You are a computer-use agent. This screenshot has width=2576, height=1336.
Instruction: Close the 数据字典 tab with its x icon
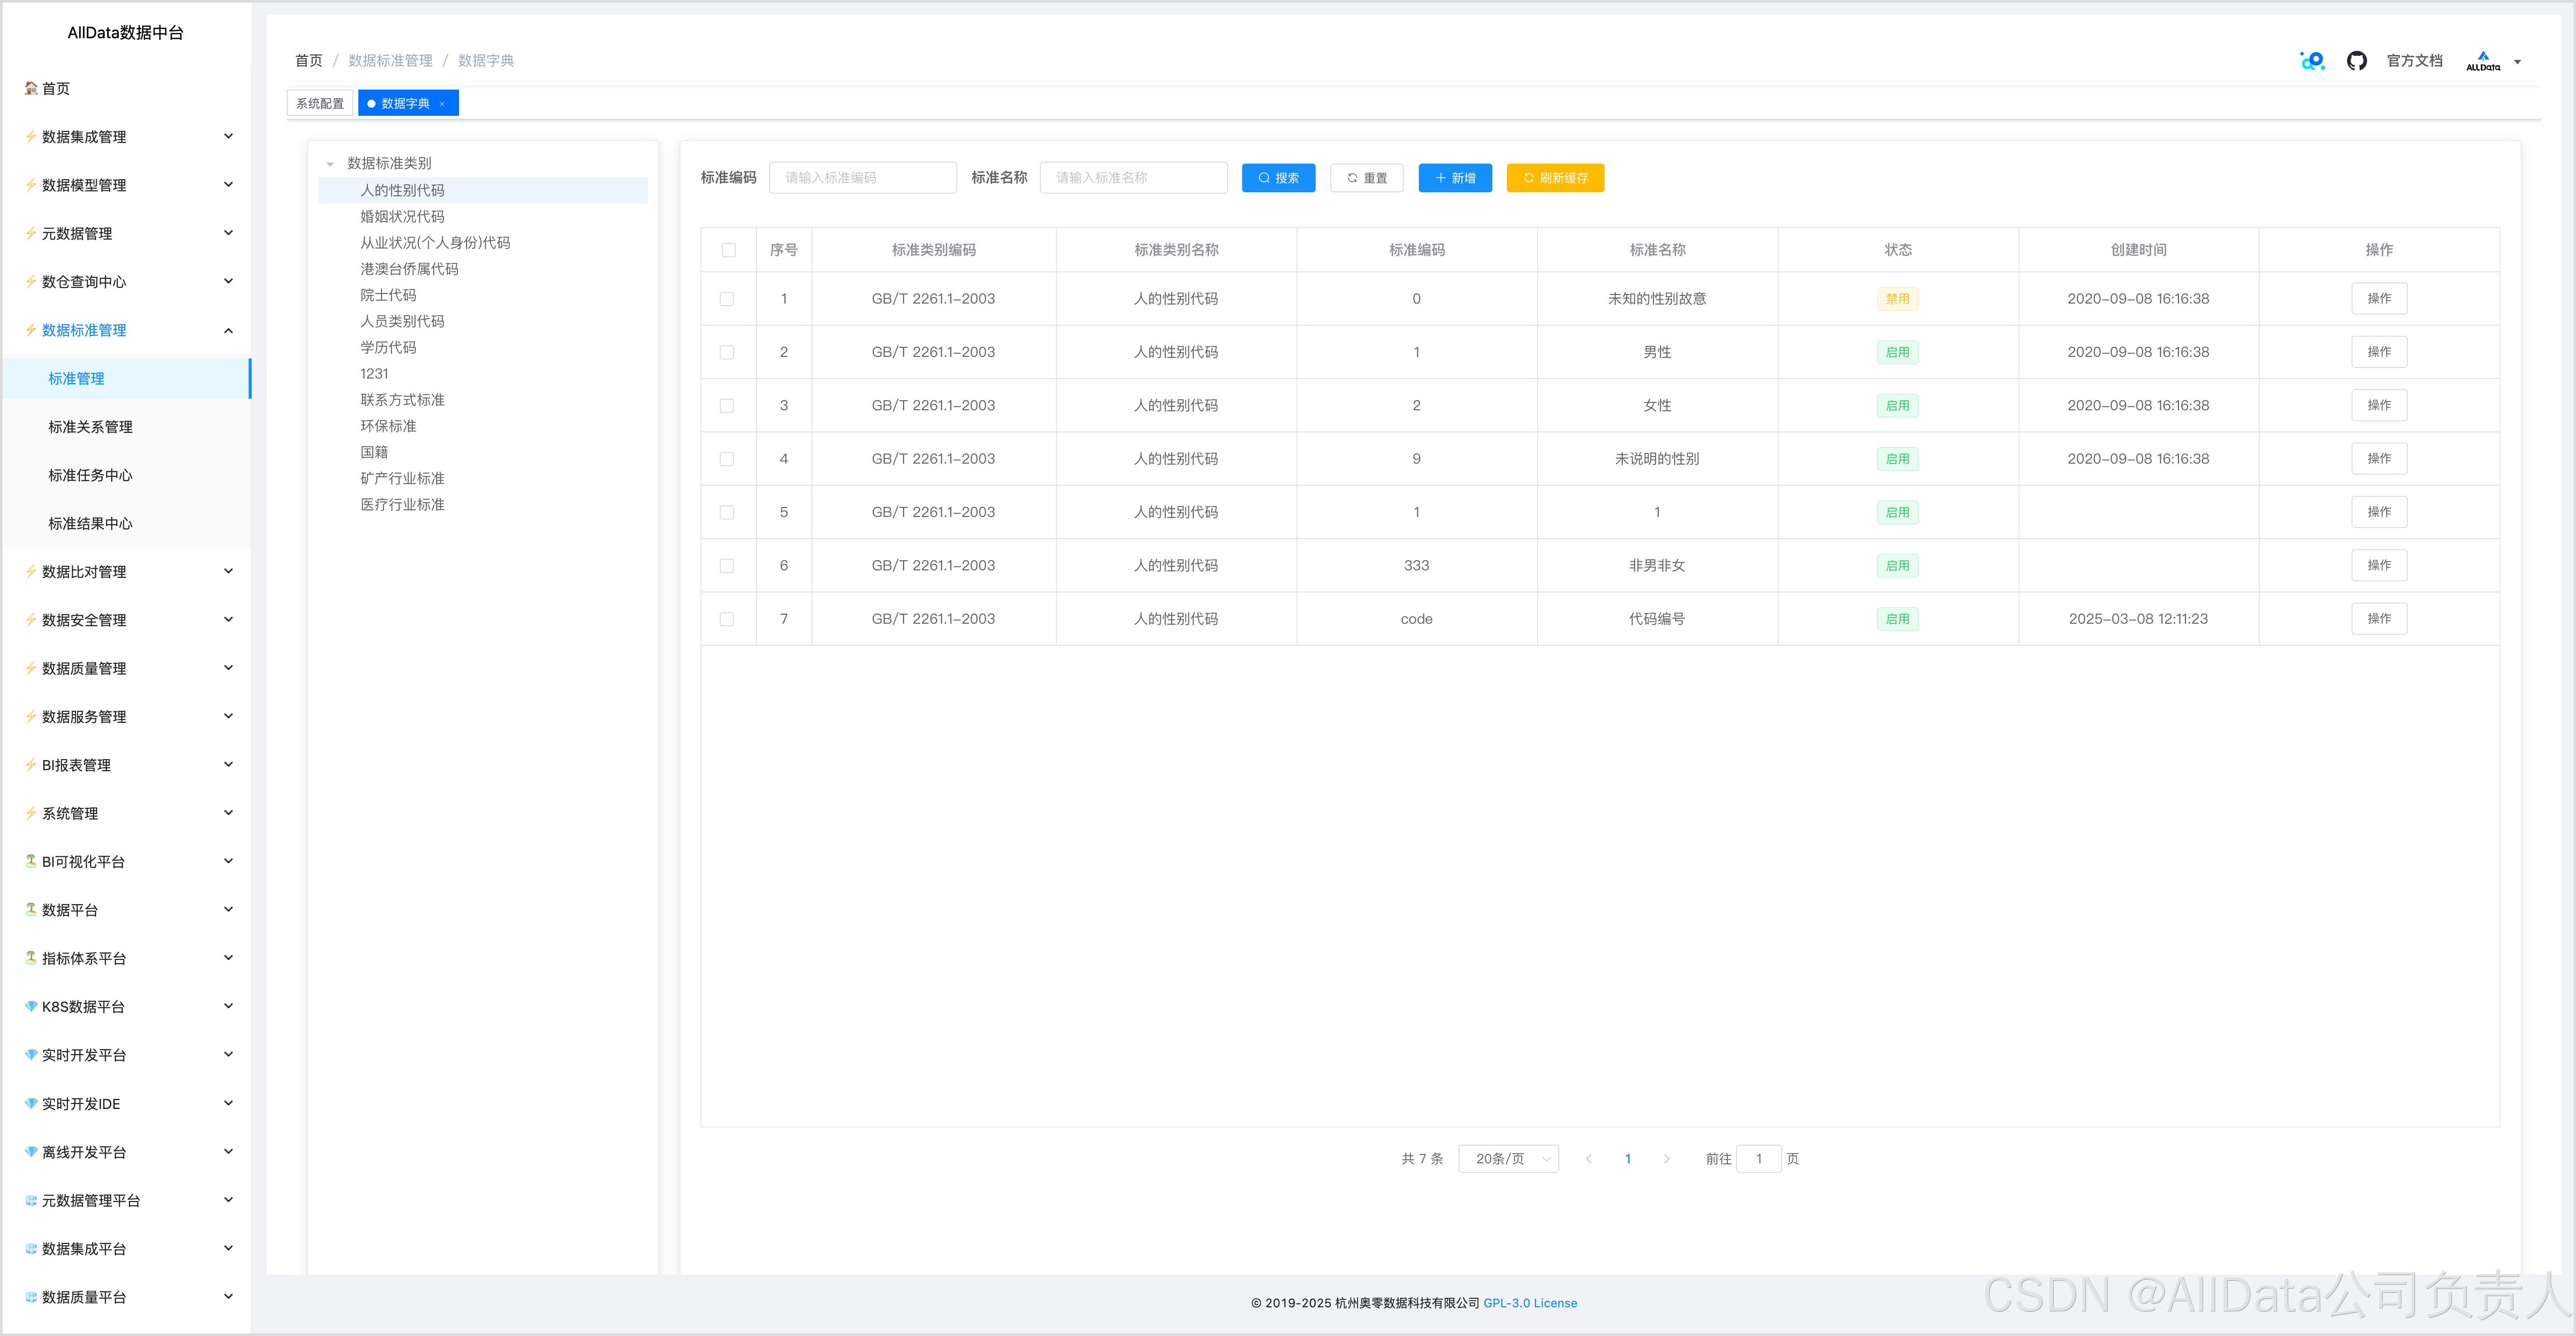click(442, 104)
